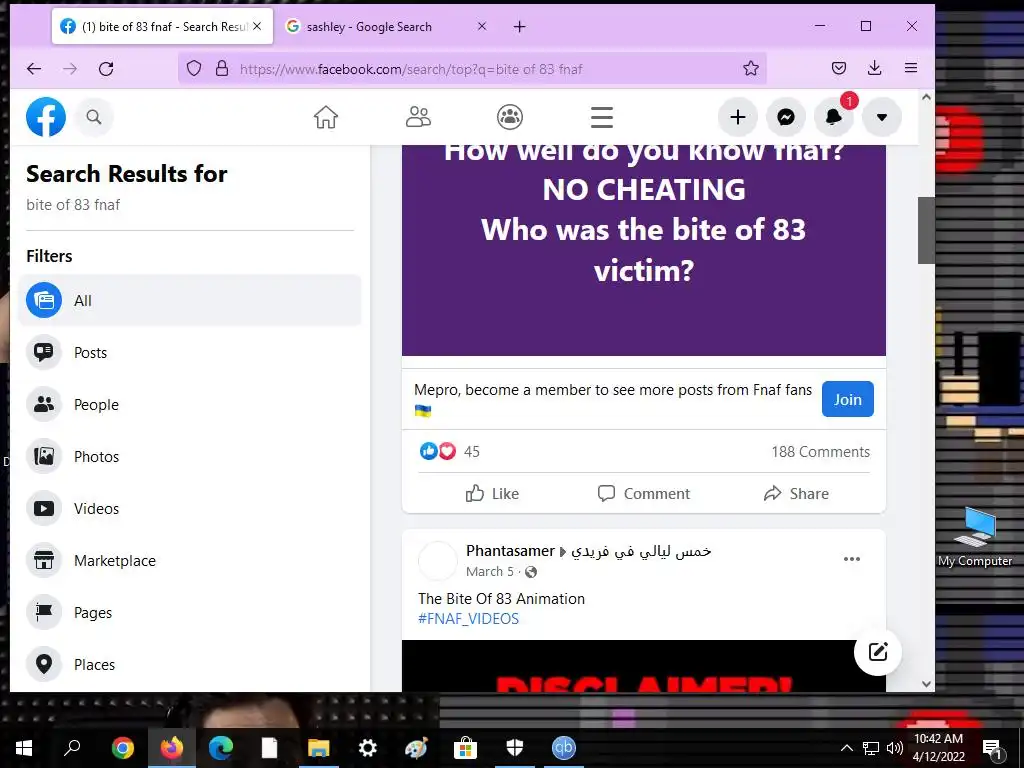Image resolution: width=1024 pixels, height=768 pixels.
Task: Open the Phantasamer profile picture
Action: (x=437, y=560)
